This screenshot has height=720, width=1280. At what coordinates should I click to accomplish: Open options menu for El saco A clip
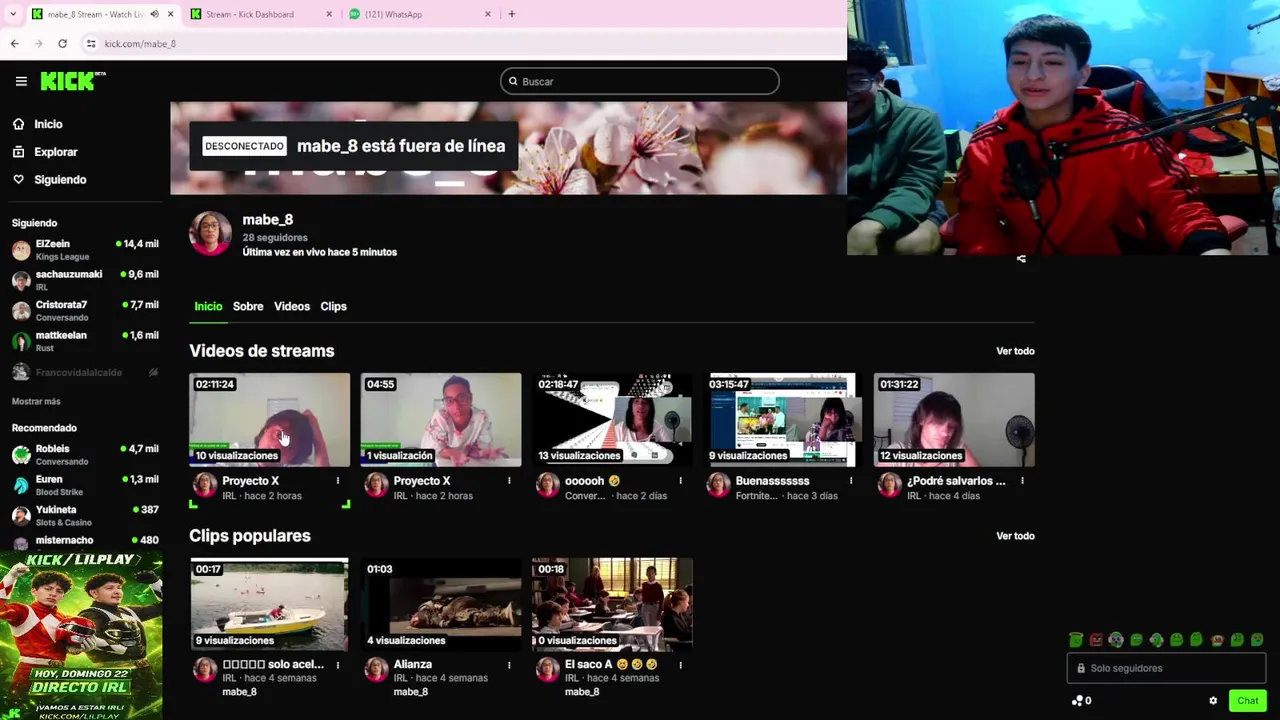pyautogui.click(x=680, y=664)
